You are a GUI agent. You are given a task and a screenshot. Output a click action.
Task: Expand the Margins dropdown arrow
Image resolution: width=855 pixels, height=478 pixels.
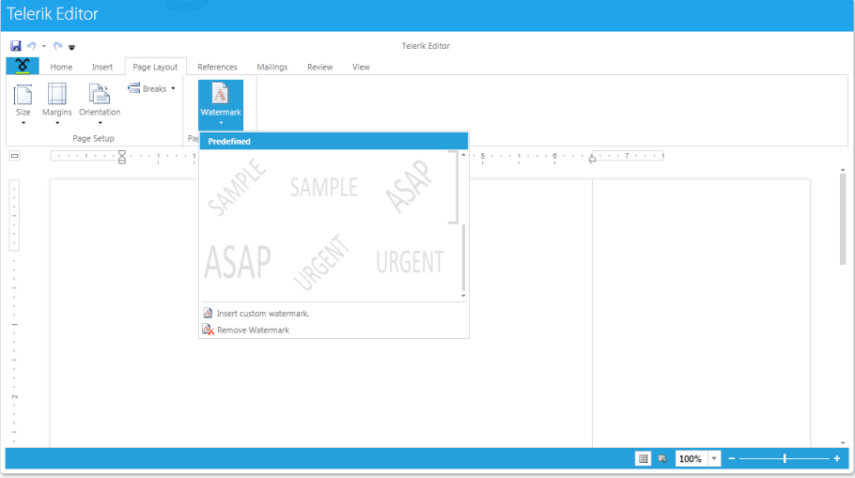[x=57, y=123]
